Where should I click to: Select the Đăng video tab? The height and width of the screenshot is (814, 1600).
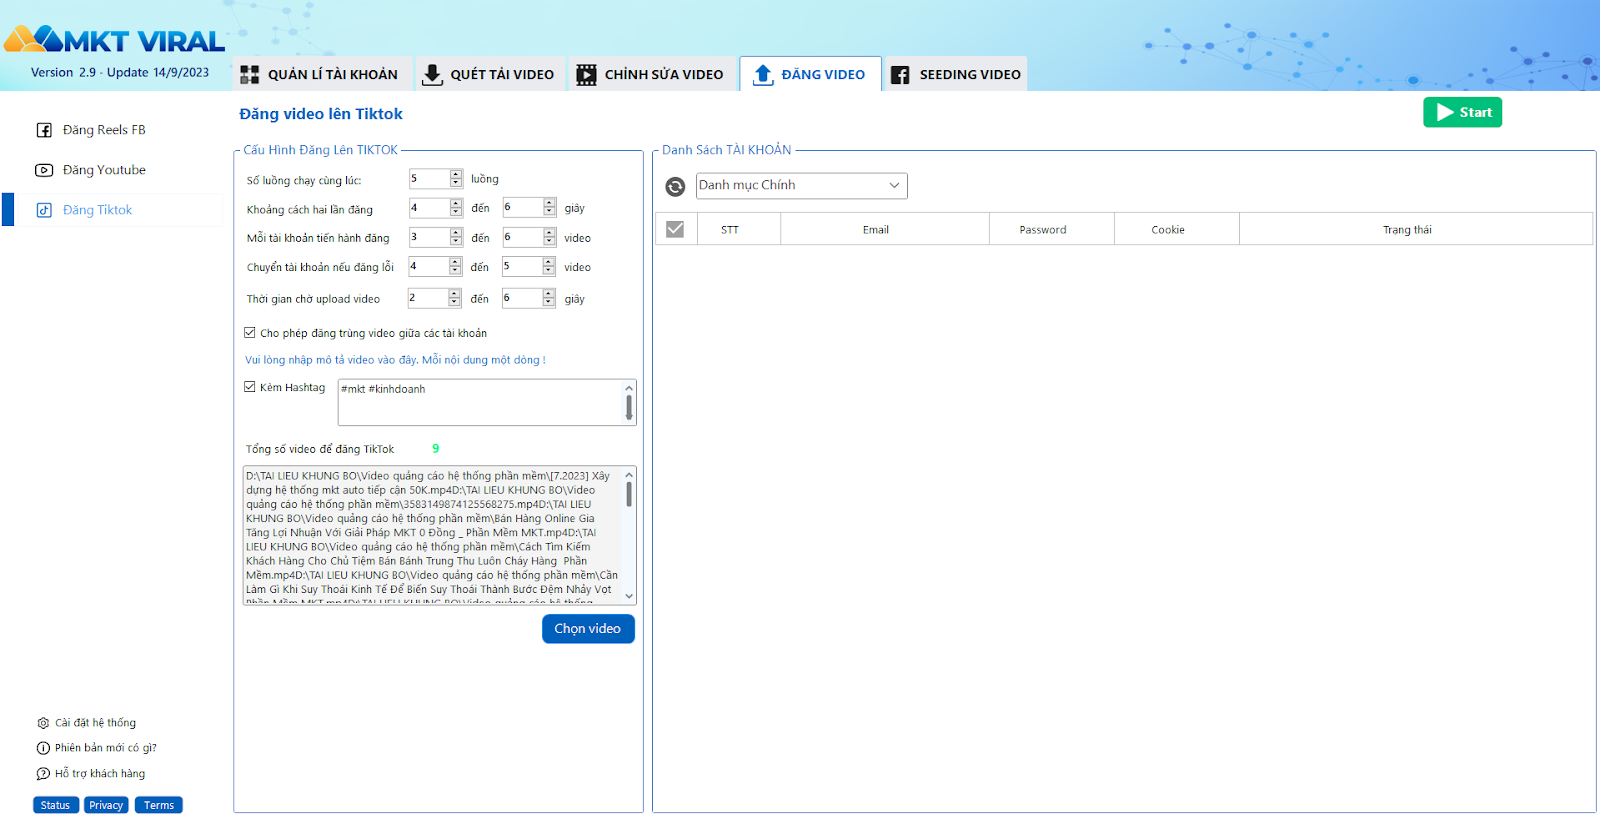[x=810, y=74]
